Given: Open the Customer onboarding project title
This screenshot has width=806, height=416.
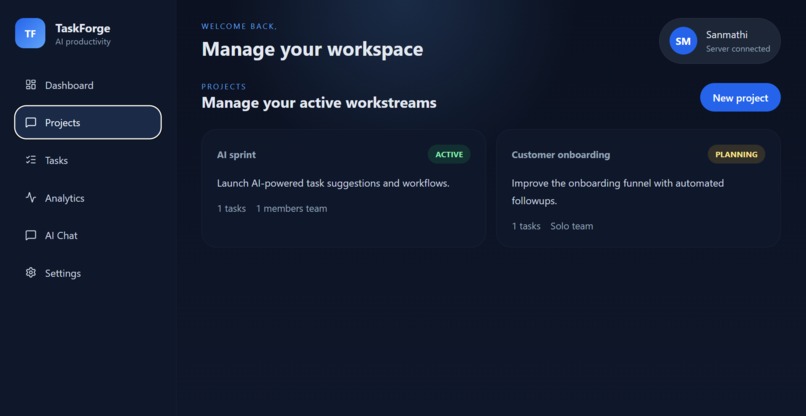Looking at the screenshot, I should (561, 155).
